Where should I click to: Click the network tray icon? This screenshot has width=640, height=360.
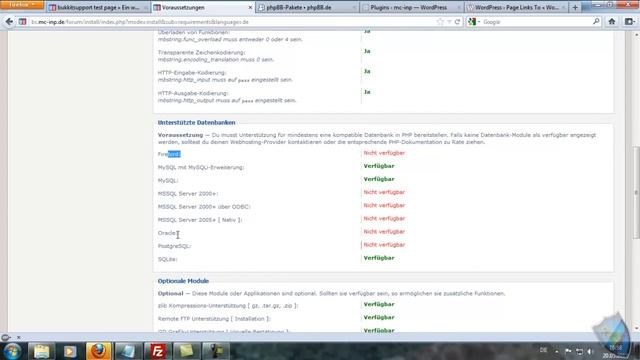pyautogui.click(x=579, y=351)
